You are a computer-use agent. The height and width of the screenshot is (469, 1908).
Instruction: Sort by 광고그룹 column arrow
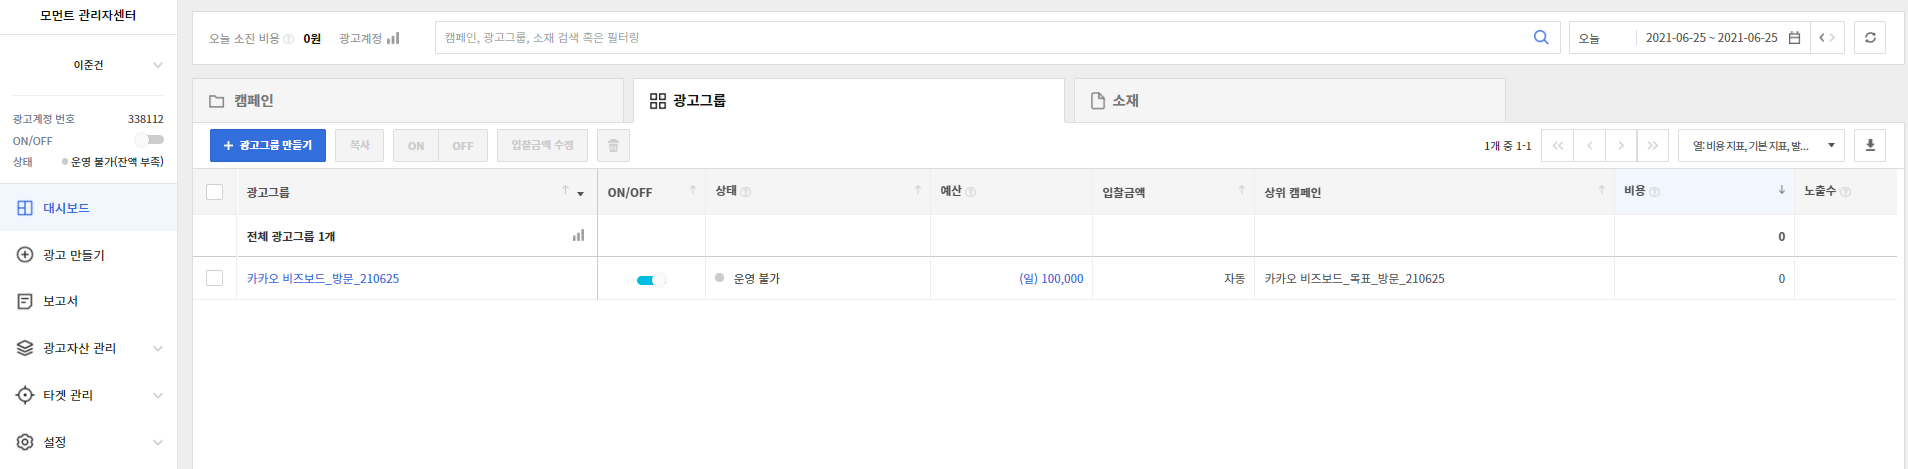tap(565, 190)
